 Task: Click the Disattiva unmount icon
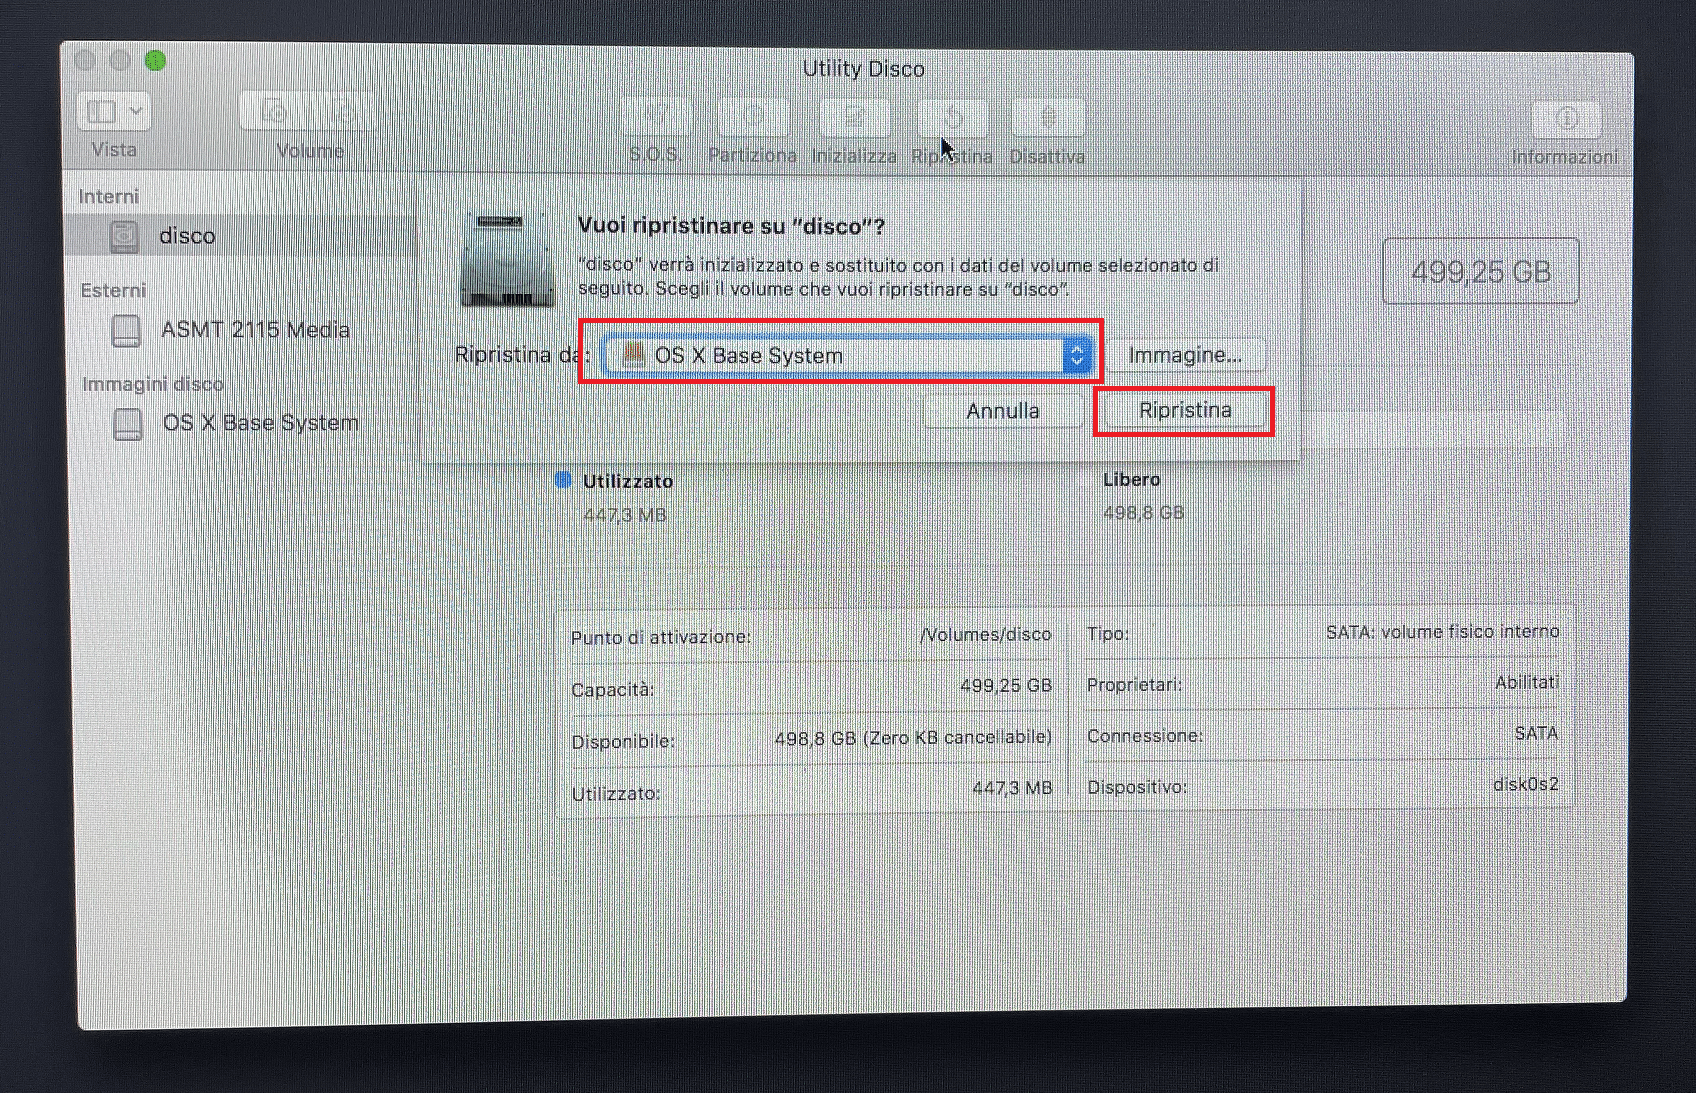tap(1047, 118)
